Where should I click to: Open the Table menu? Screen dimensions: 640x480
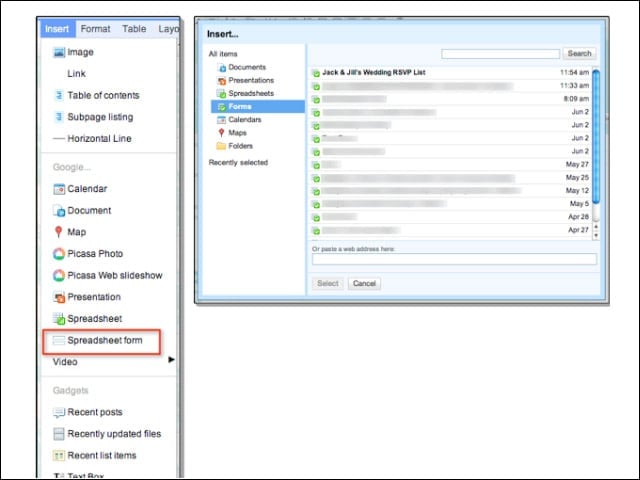click(x=134, y=29)
